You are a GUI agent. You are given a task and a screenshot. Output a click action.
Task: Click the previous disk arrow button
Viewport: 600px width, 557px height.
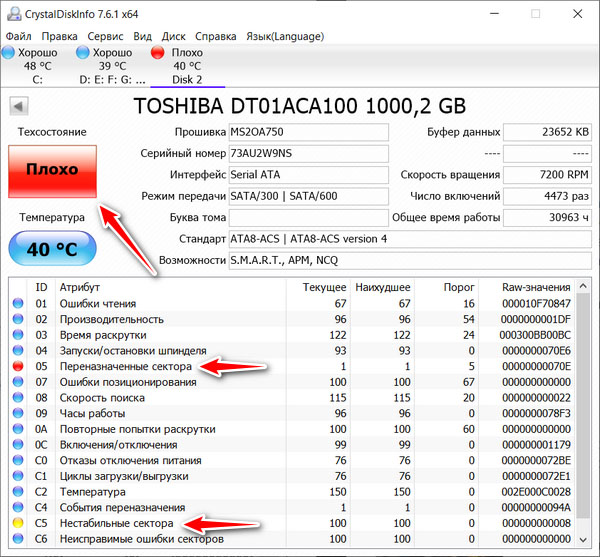pyautogui.click(x=19, y=106)
